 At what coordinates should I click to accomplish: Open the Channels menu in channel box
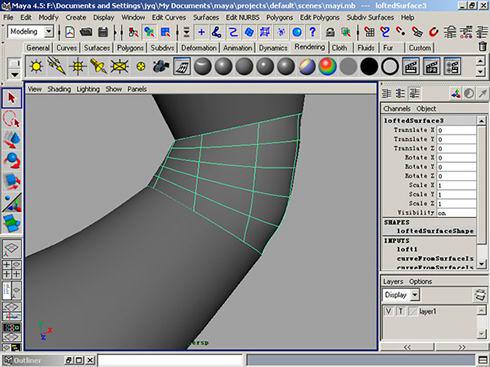397,109
